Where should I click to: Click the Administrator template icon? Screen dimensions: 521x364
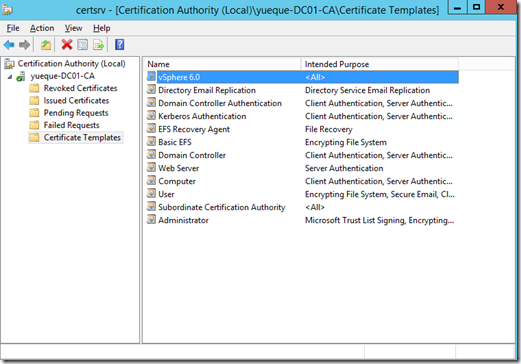(x=151, y=219)
